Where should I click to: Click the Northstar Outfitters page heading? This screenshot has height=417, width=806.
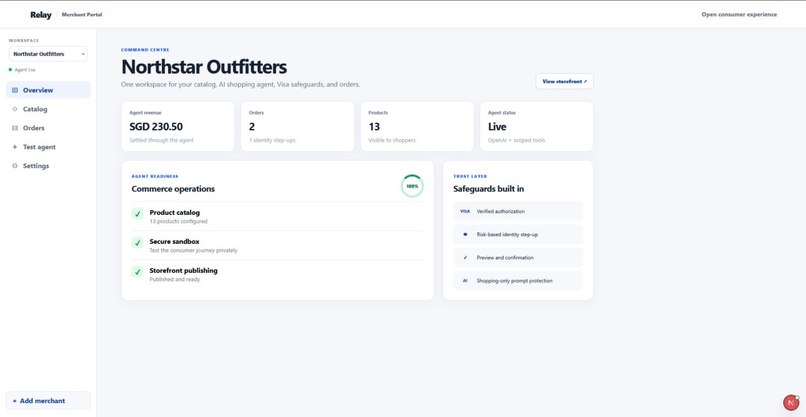point(204,67)
